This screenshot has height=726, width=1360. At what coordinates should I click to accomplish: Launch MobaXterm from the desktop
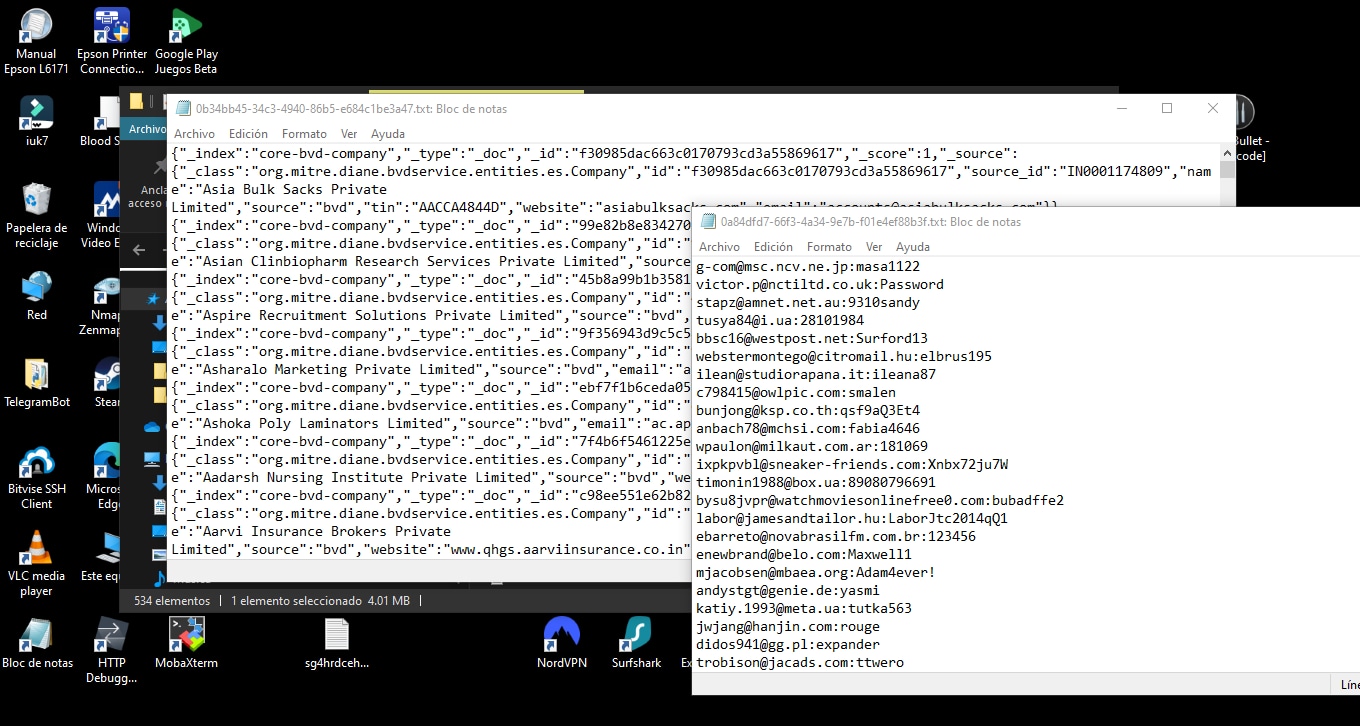pos(186,643)
